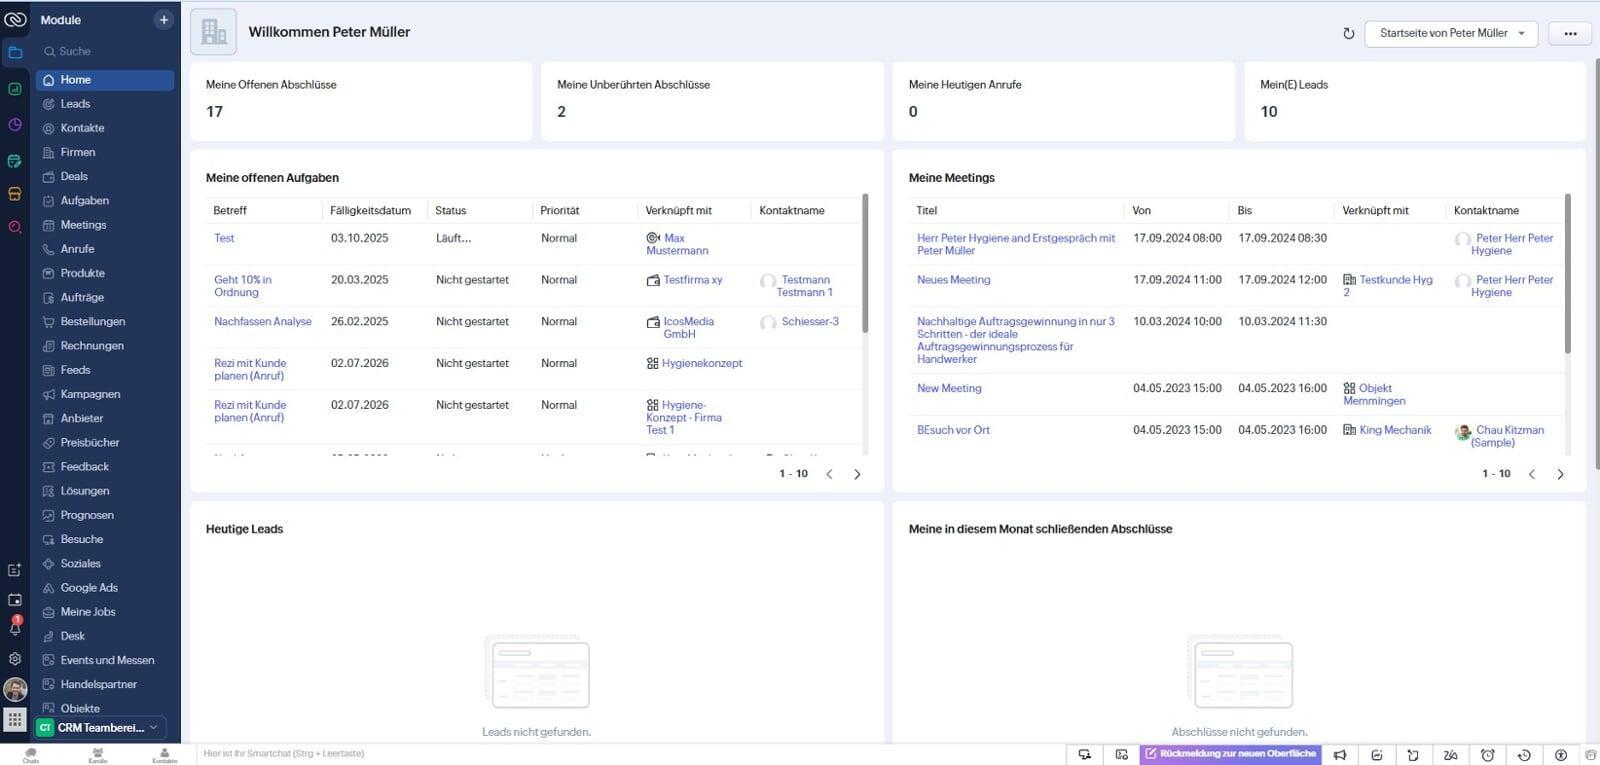
Task: Click the accessibility icon in bottom bar
Action: (x=1560, y=755)
